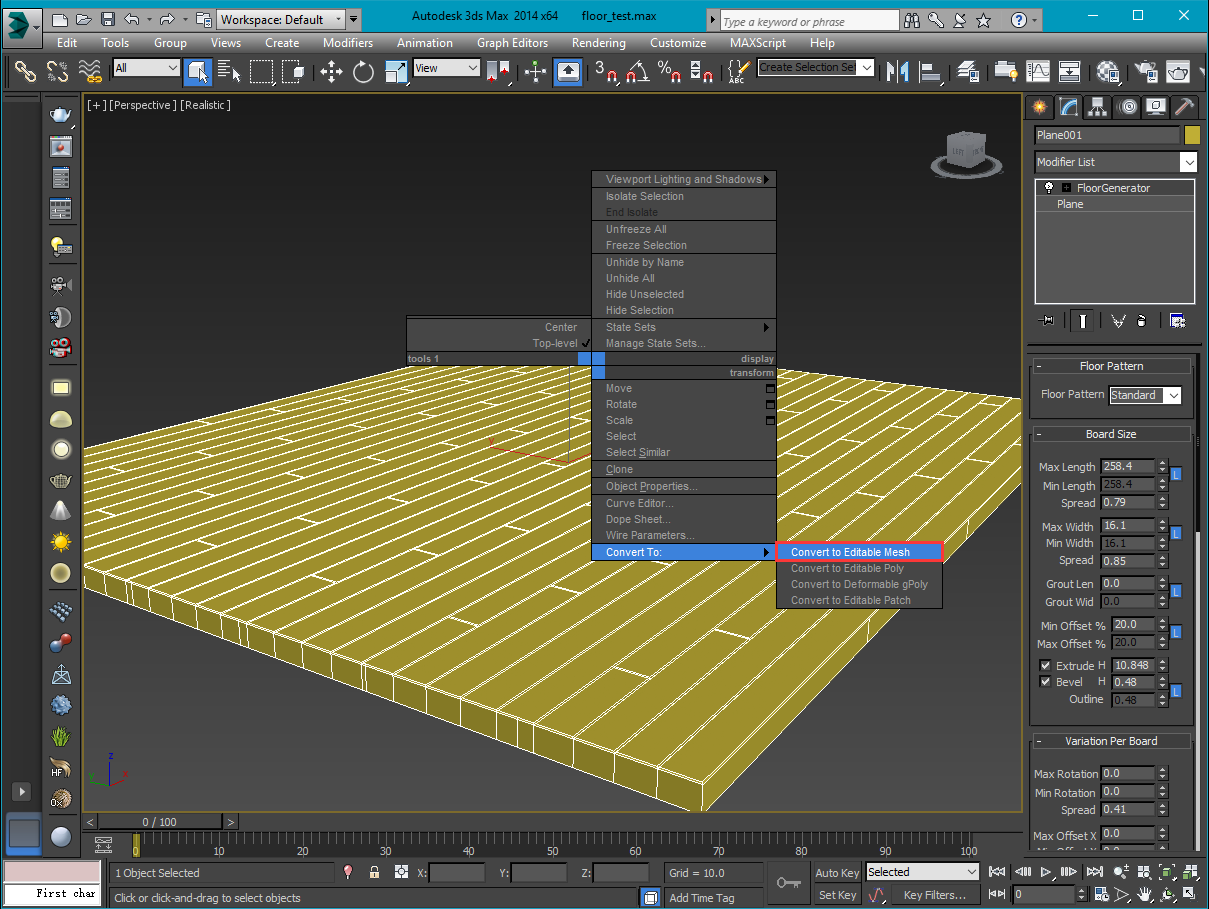
Task: Click the Plane001 object color swatch
Action: 1191,135
